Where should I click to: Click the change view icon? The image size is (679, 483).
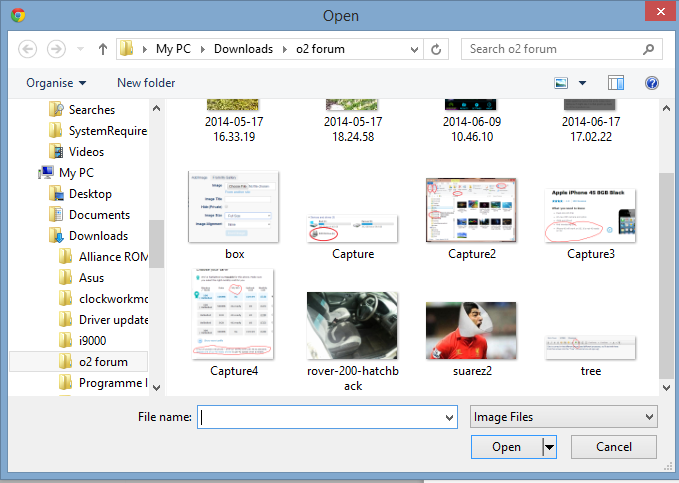[561, 83]
